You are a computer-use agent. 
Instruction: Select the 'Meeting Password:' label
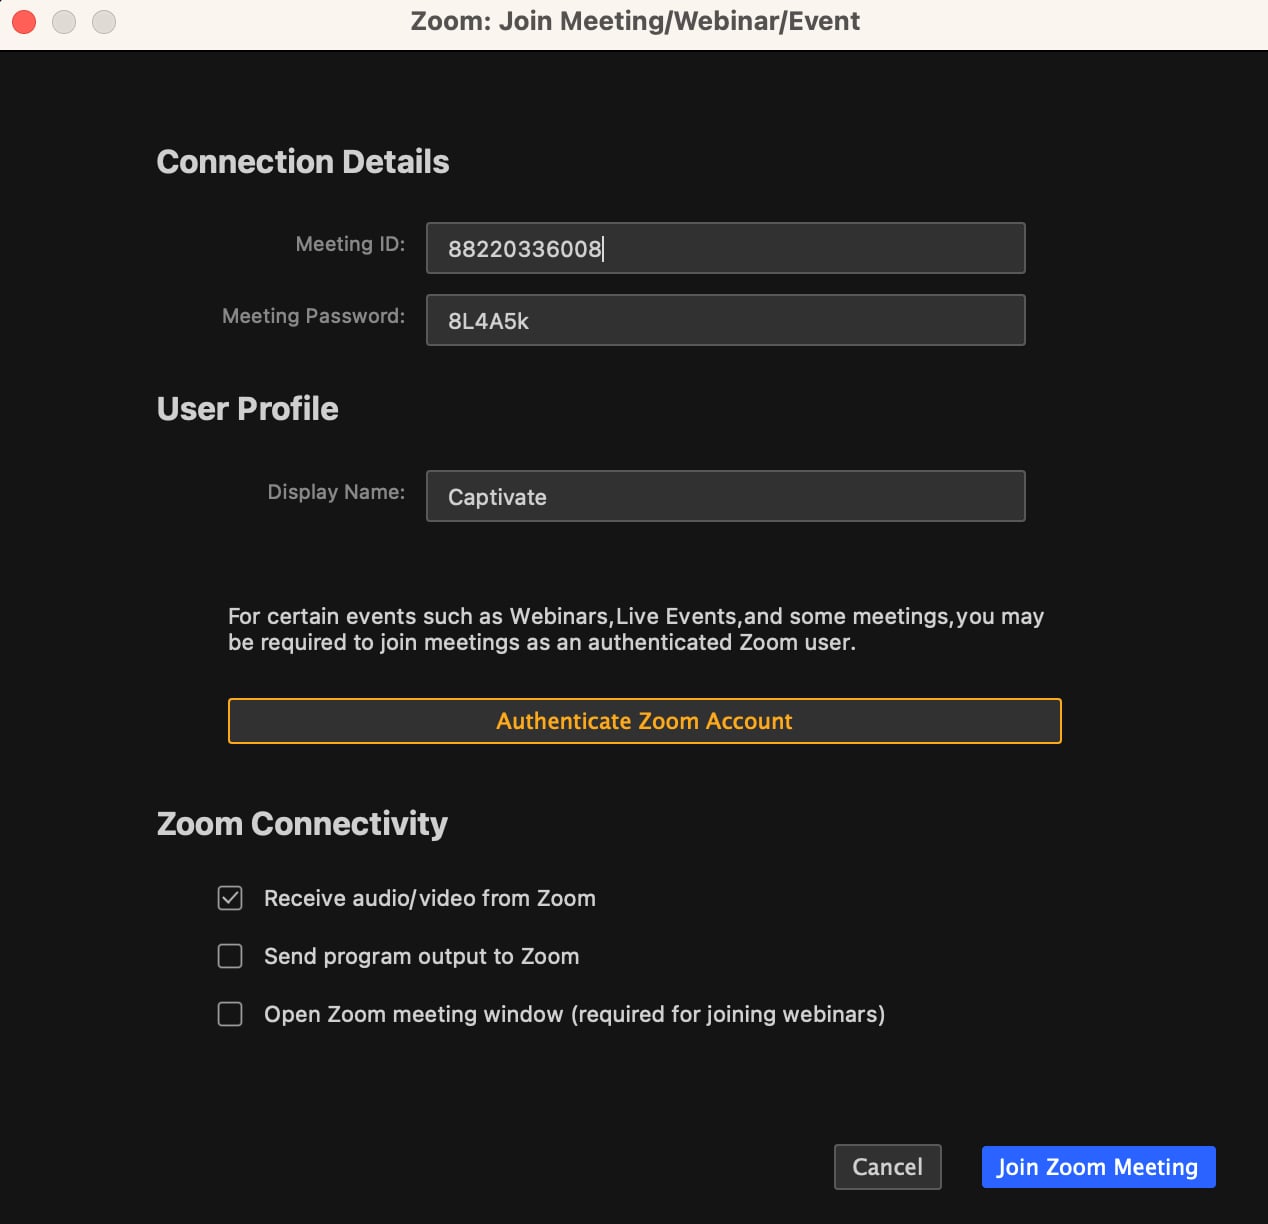[313, 316]
